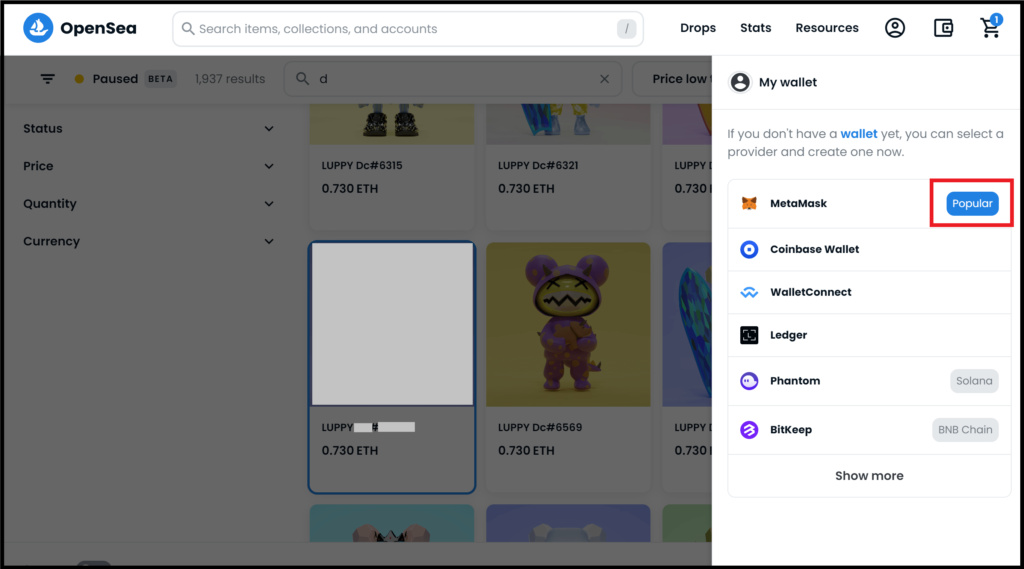Open the LUPPY Dc#6315 thumbnail
This screenshot has width=1024, height=569.
pyautogui.click(x=392, y=123)
